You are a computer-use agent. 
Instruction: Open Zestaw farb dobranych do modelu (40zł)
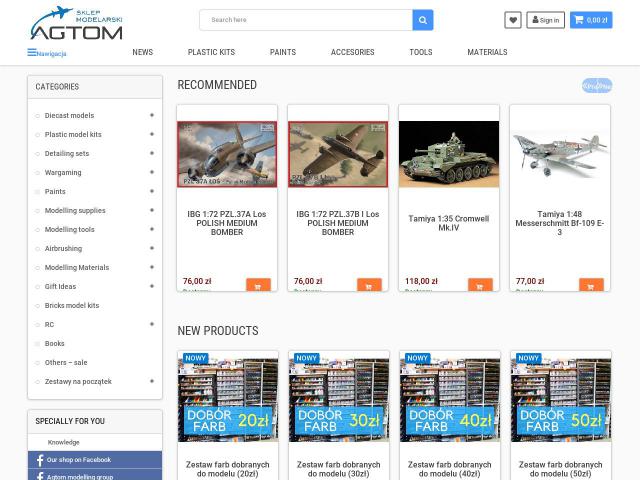tap(450, 469)
